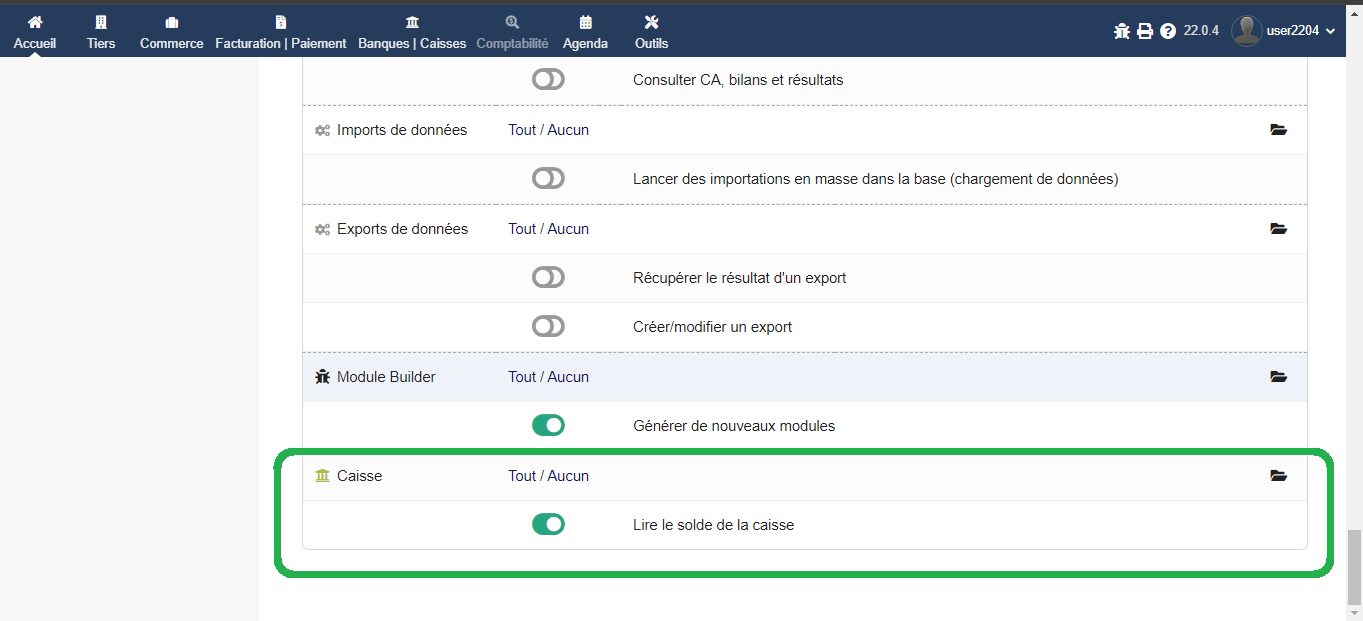Click folder icon in Caisse row
This screenshot has height=621, width=1363.
tap(1278, 476)
